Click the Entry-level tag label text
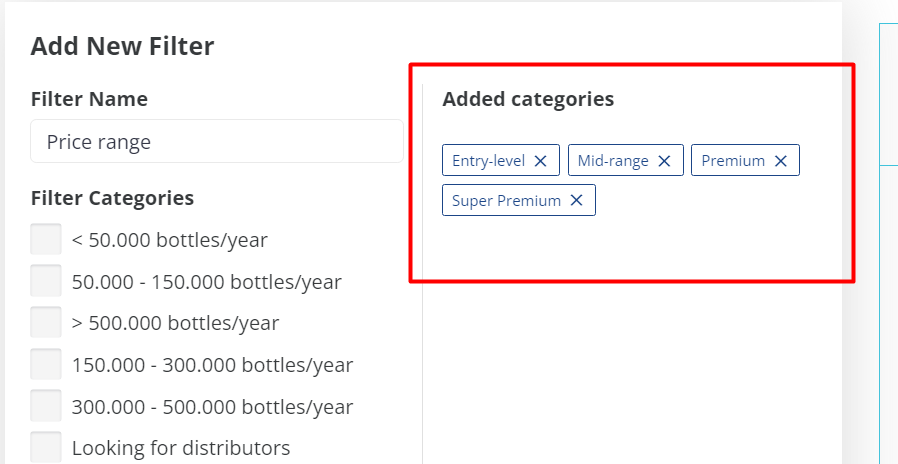Image resolution: width=898 pixels, height=464 pixels. click(x=488, y=161)
